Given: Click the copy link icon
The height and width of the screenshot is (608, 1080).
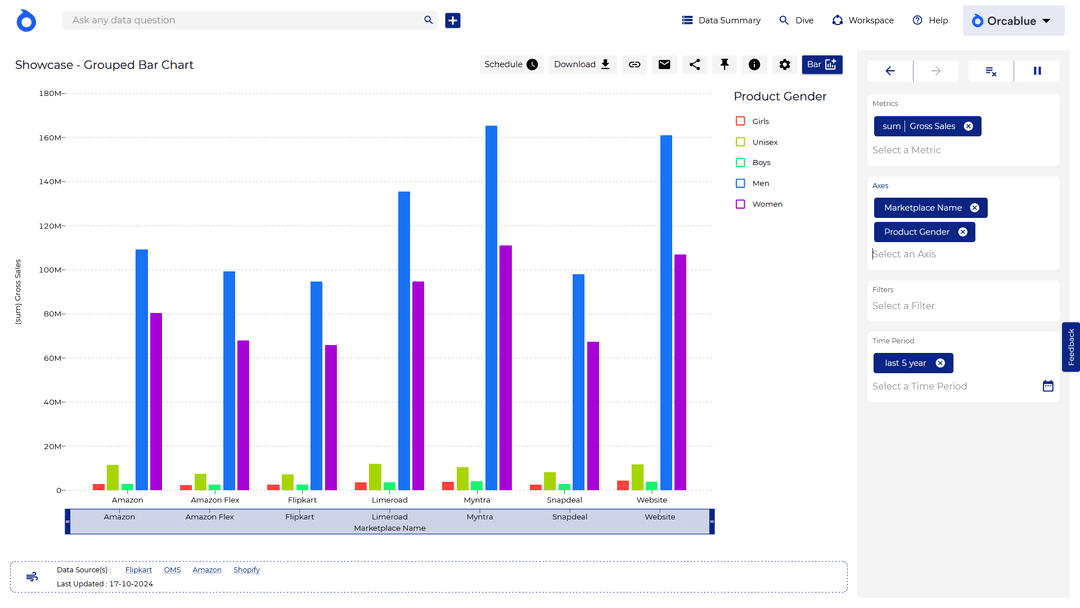Looking at the screenshot, I should pos(634,65).
